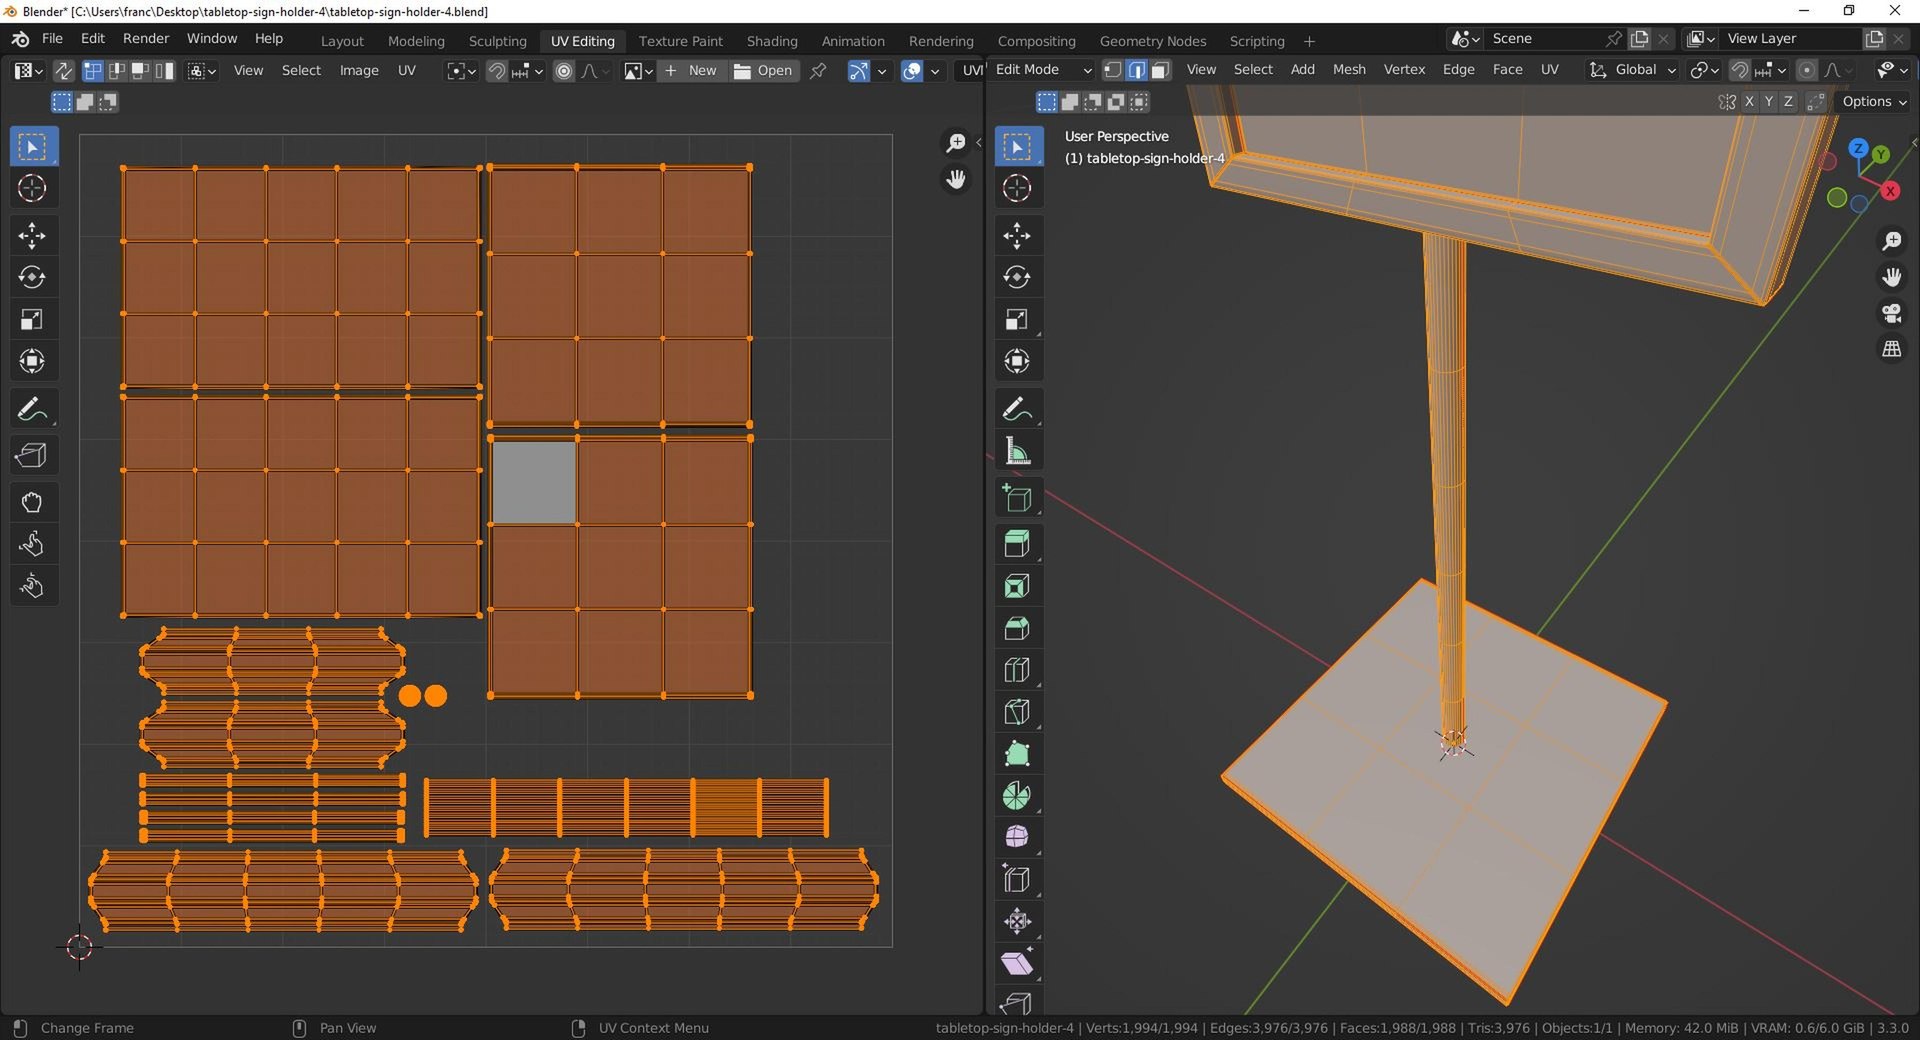Select the Cursor tool in UV editor

coord(32,188)
